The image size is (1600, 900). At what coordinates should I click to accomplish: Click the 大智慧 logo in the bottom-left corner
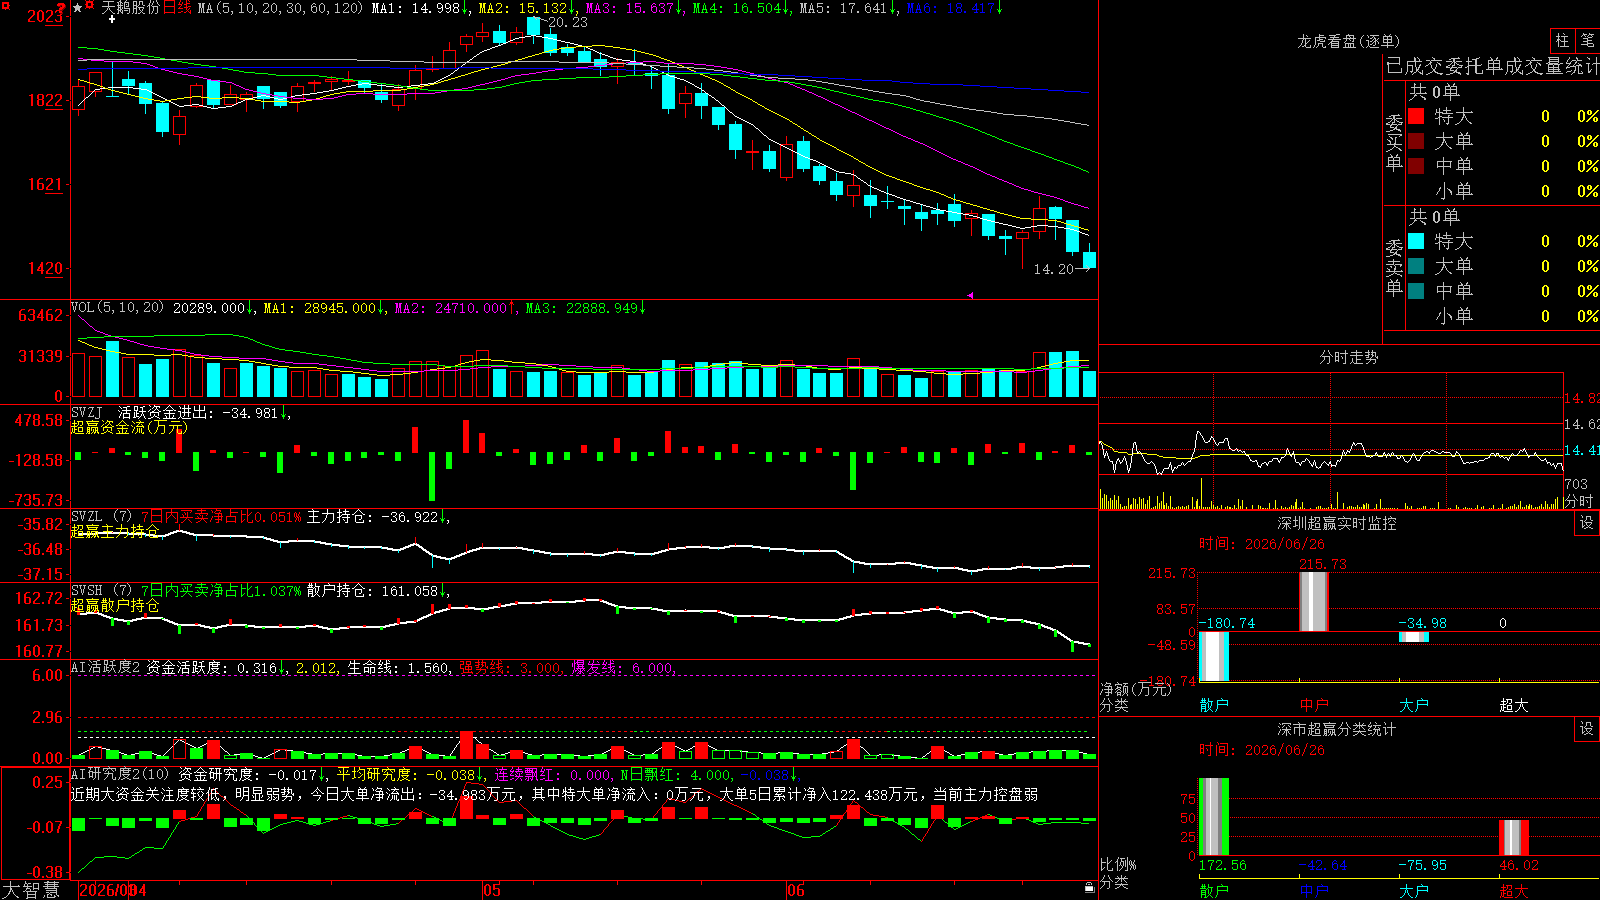tap(31, 890)
